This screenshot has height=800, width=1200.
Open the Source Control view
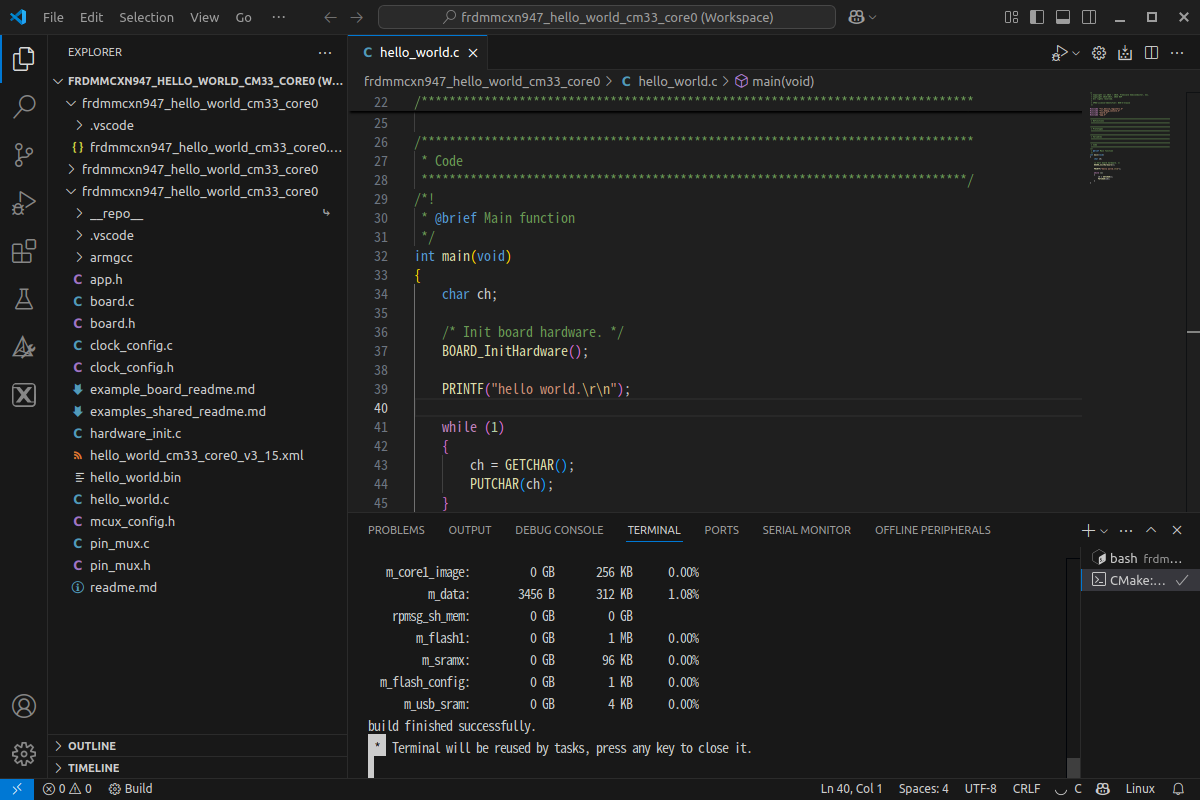pyautogui.click(x=23, y=155)
